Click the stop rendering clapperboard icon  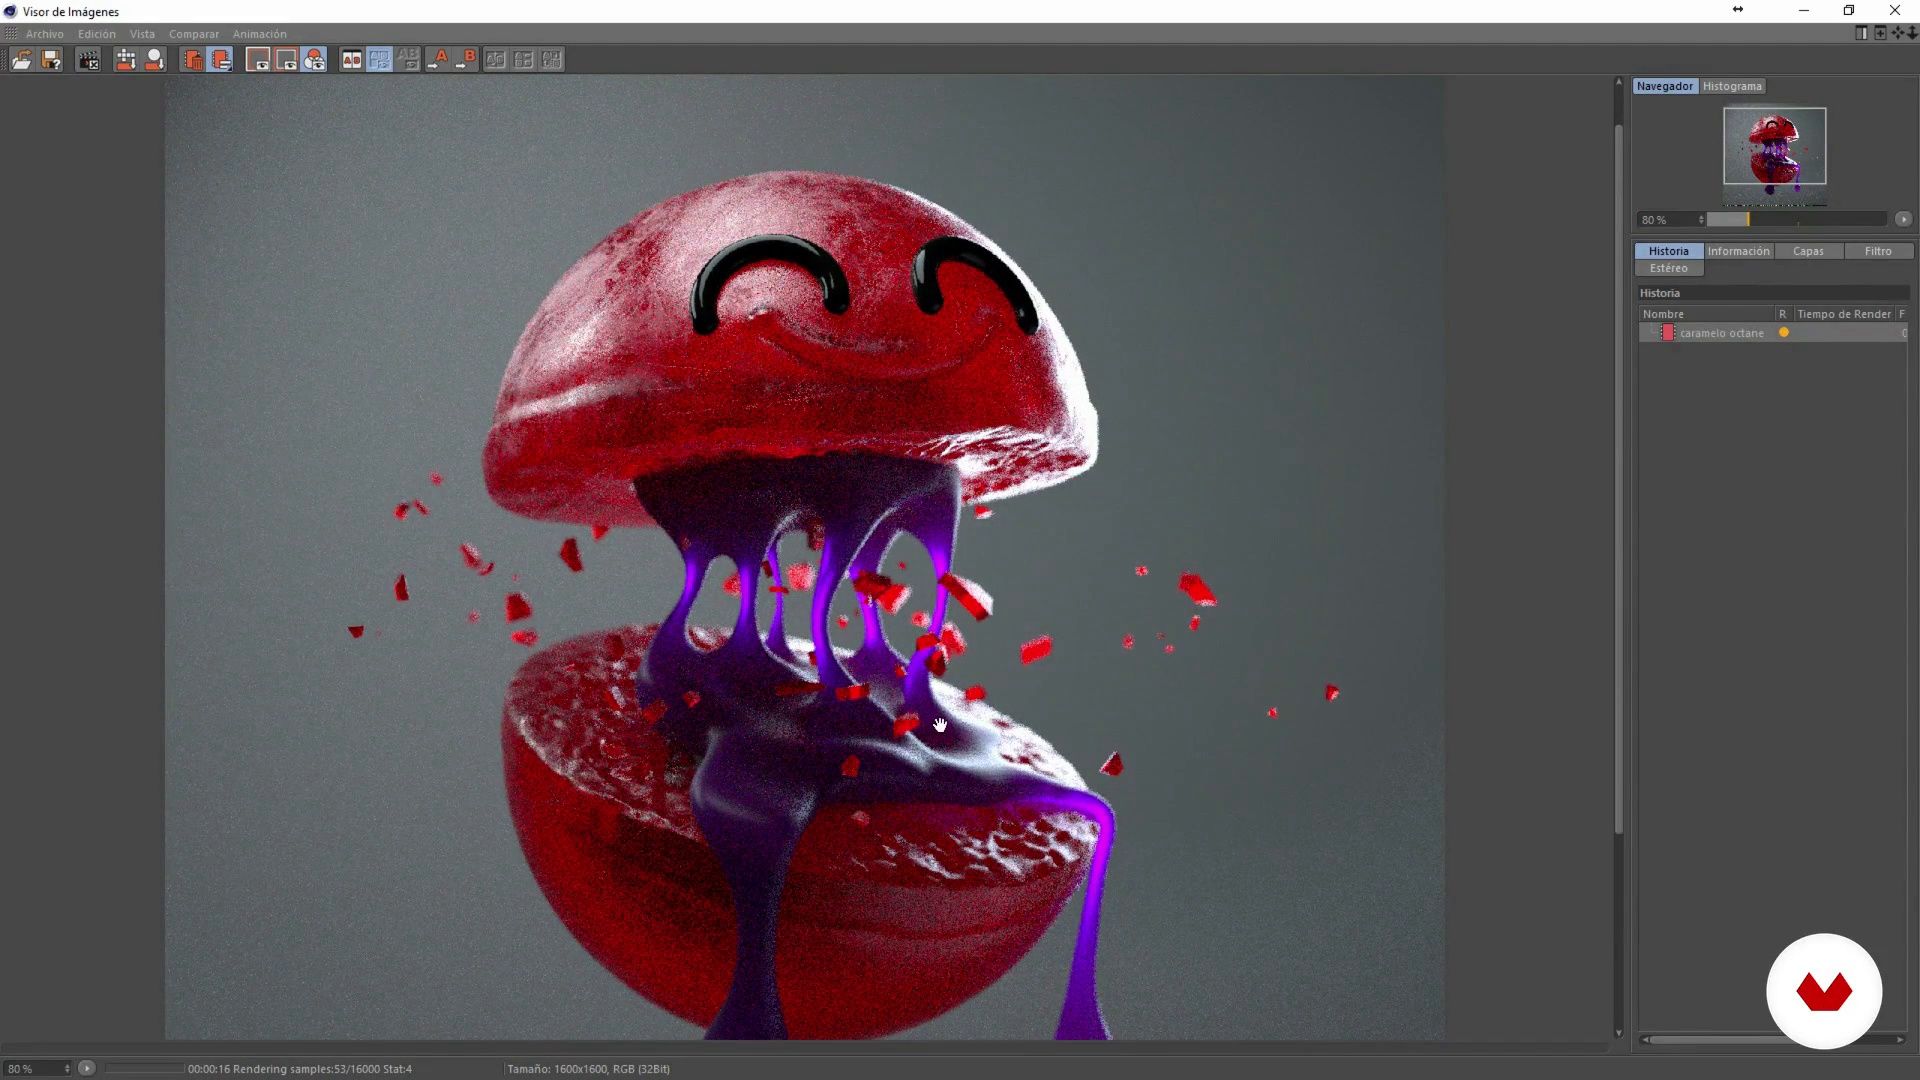point(89,60)
